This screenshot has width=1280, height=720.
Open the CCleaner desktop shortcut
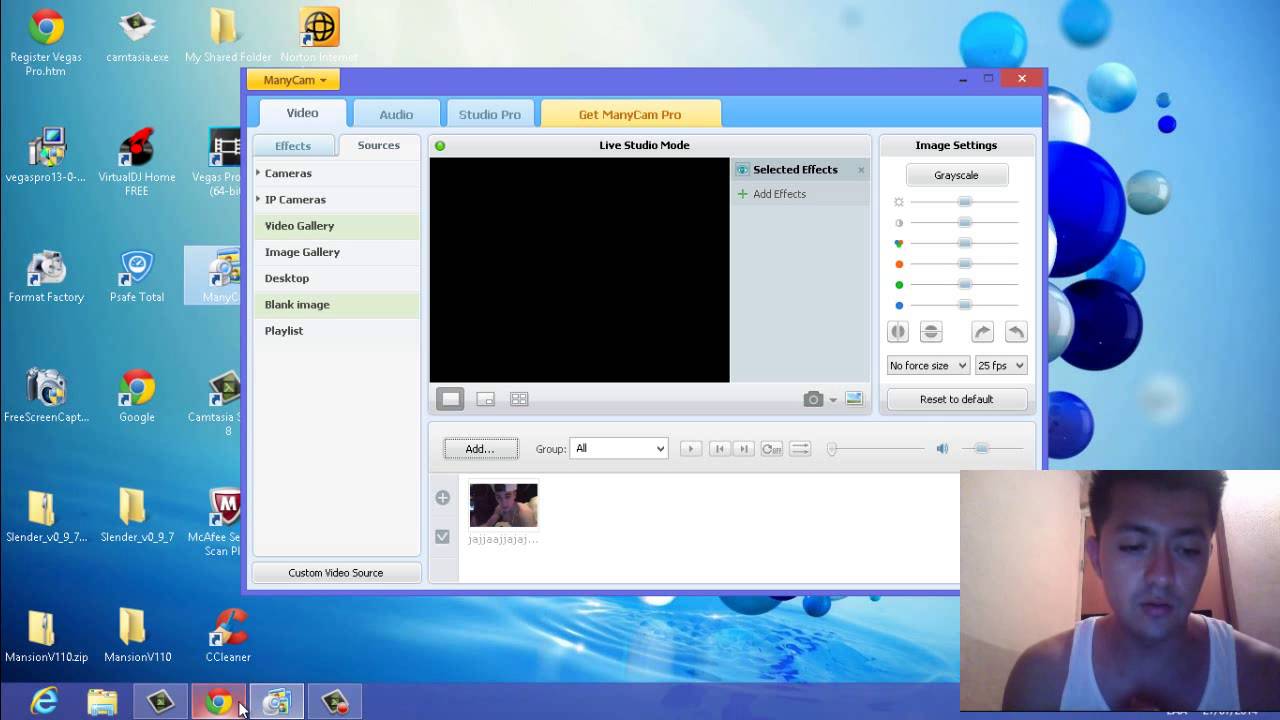(228, 637)
